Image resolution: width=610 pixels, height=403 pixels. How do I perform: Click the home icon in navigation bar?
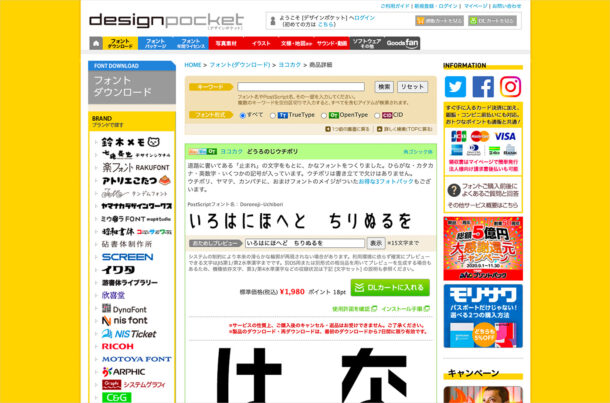pos(96,43)
